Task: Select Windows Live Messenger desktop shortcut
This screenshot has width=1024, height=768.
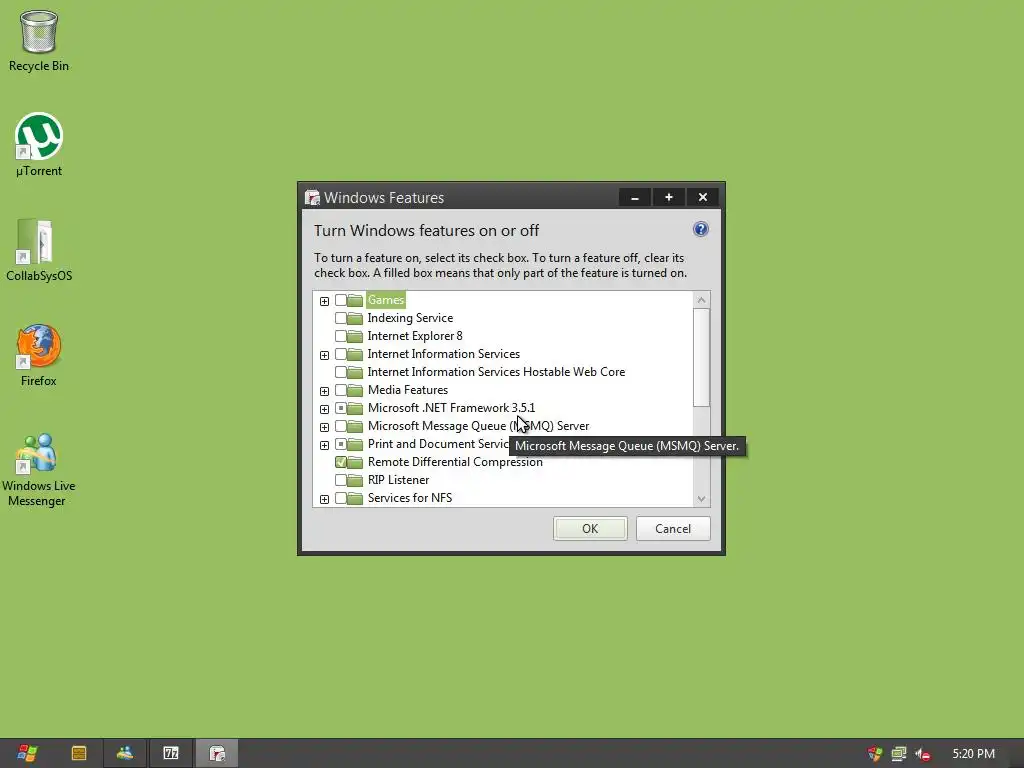Action: (x=38, y=470)
